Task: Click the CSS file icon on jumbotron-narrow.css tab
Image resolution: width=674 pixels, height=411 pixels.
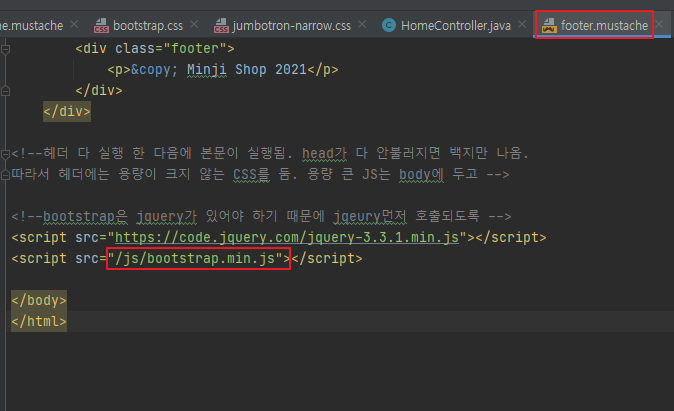Action: click(x=221, y=26)
